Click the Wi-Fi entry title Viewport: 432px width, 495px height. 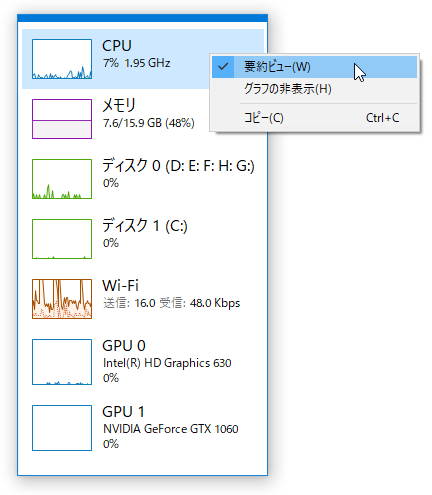pos(120,286)
